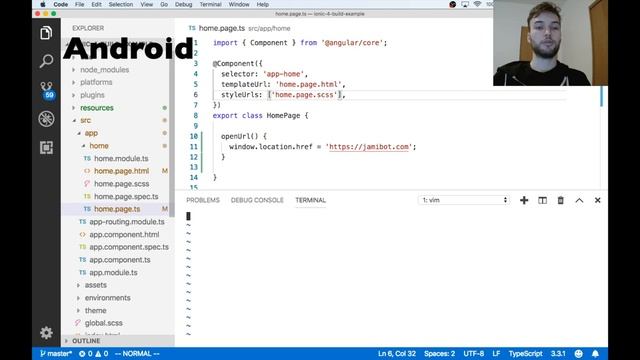Open the Selection menu
This screenshot has width=640, height=360.
(121, 4)
